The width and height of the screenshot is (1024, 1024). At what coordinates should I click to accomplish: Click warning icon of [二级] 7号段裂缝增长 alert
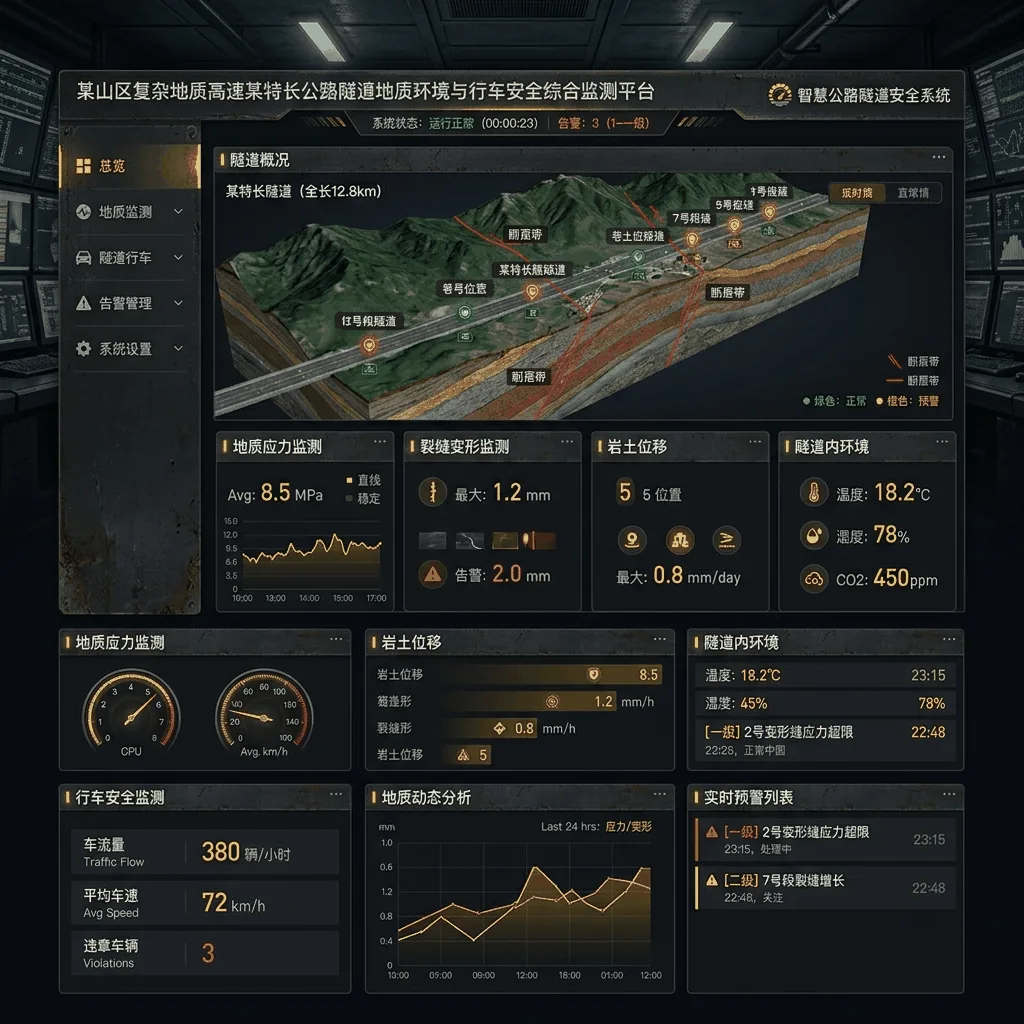pos(712,880)
